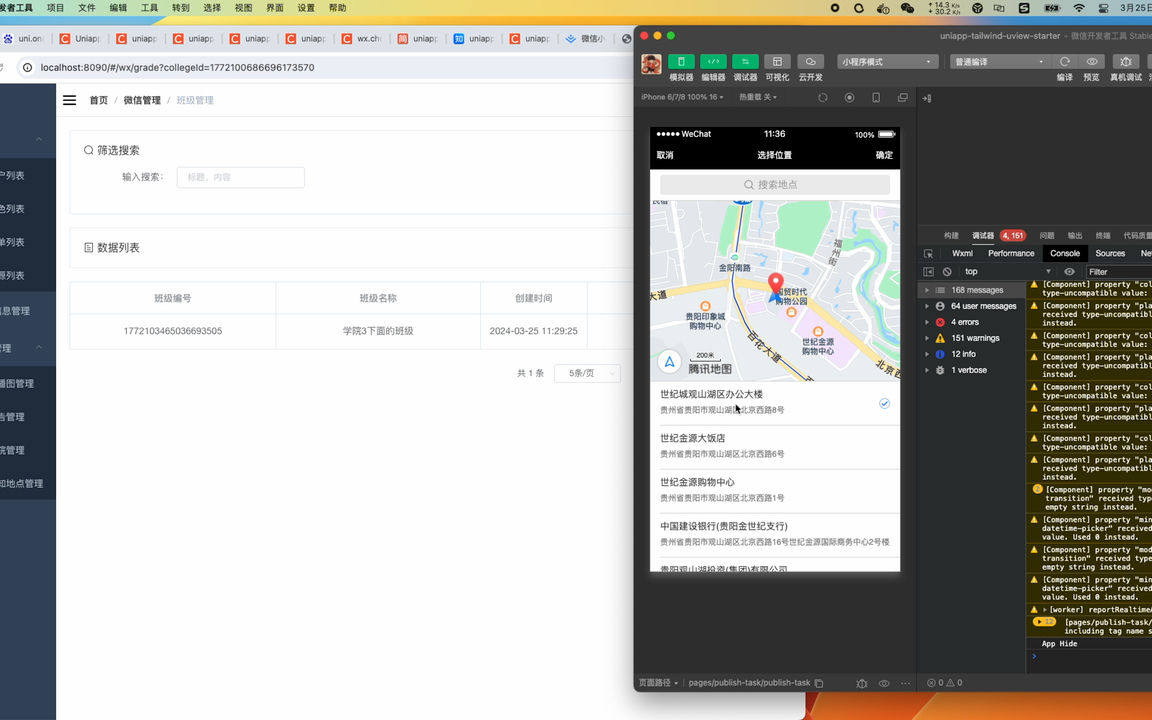Open the 小程序模式 mode dropdown
Screen dimensions: 1152x720
(x=886, y=61)
